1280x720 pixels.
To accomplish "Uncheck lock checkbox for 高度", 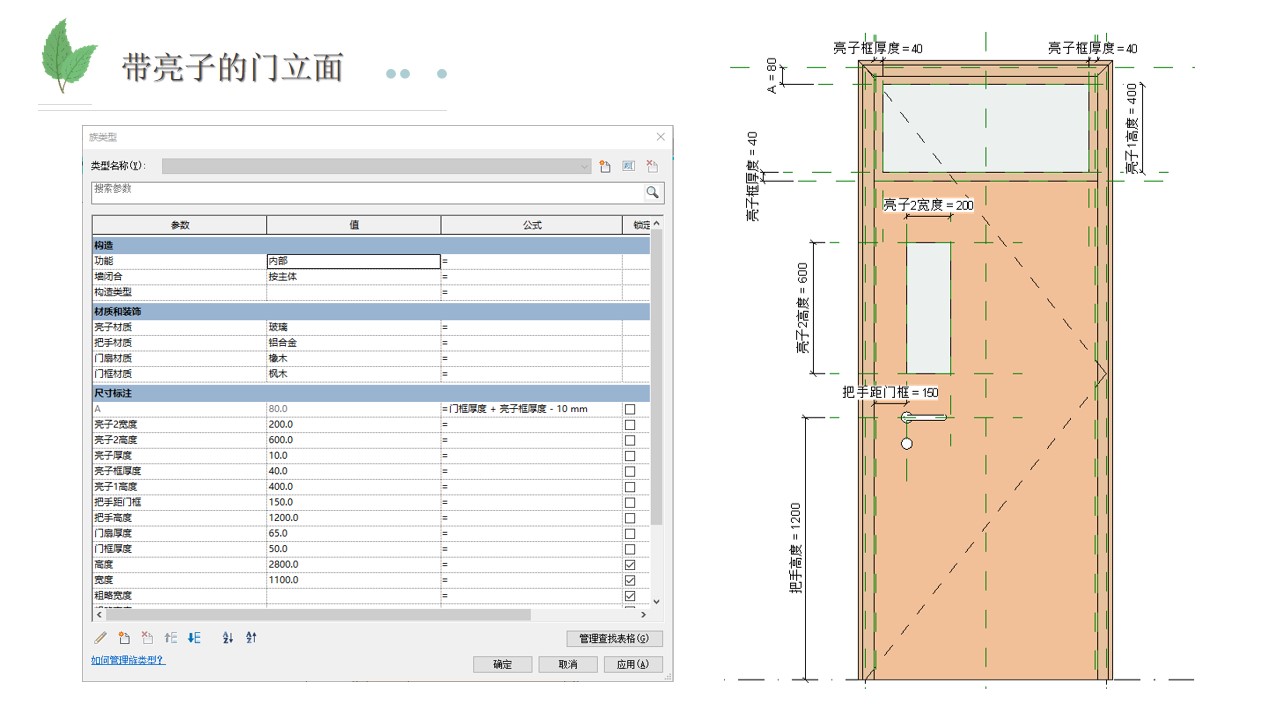I will click(x=630, y=565).
